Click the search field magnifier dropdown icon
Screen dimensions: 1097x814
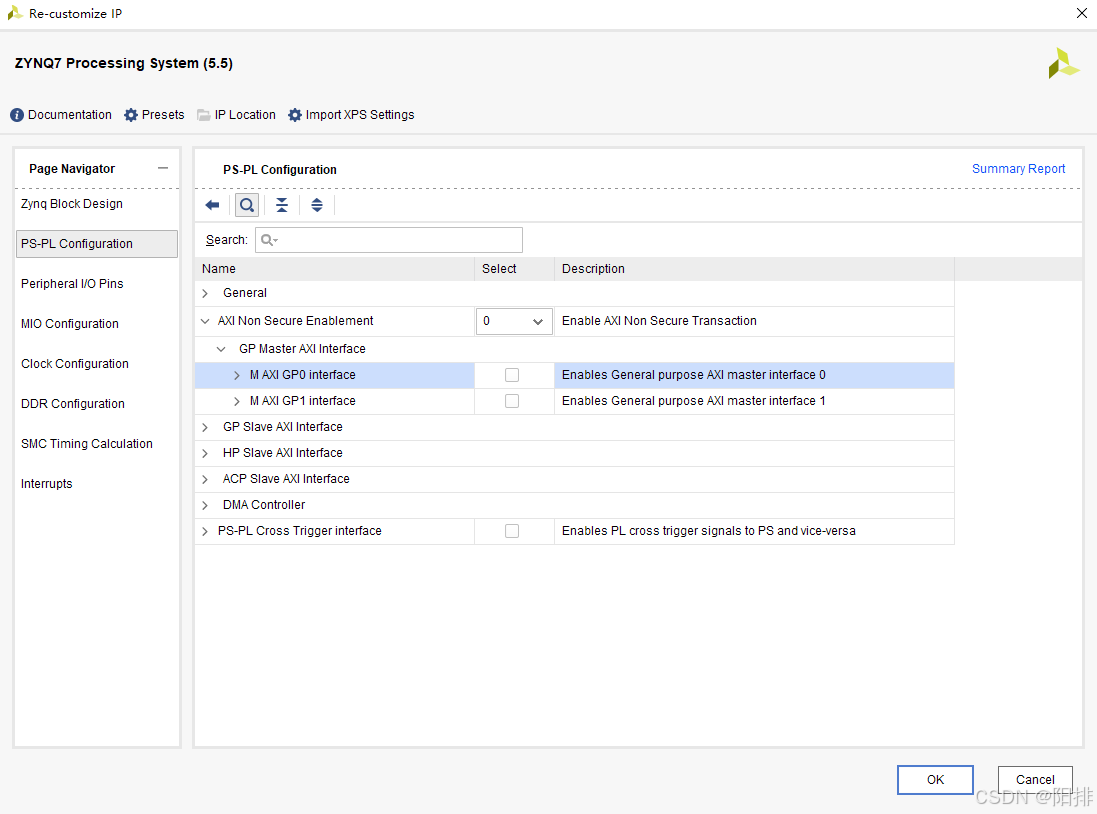click(x=269, y=240)
